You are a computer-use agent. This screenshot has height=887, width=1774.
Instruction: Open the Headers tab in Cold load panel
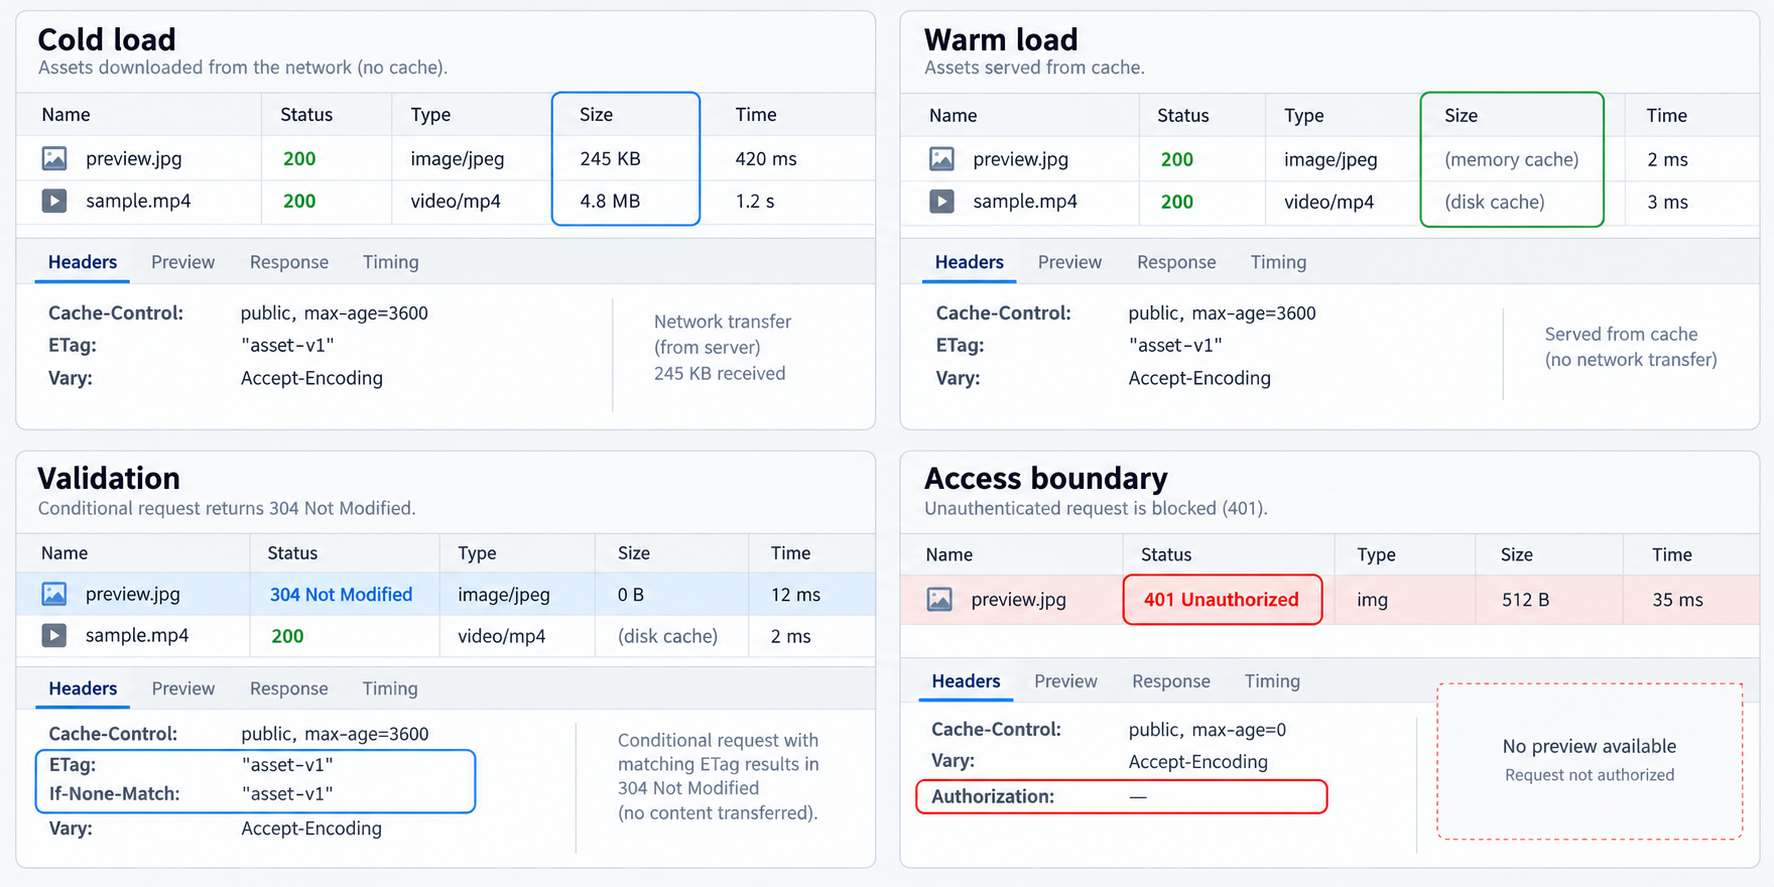[83, 262]
